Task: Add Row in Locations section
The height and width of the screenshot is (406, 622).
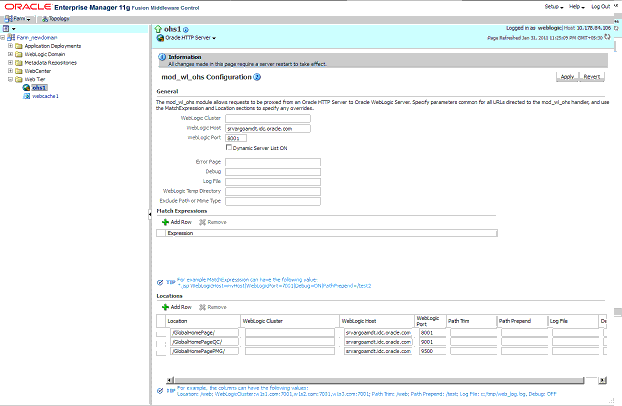Action: click(x=177, y=307)
